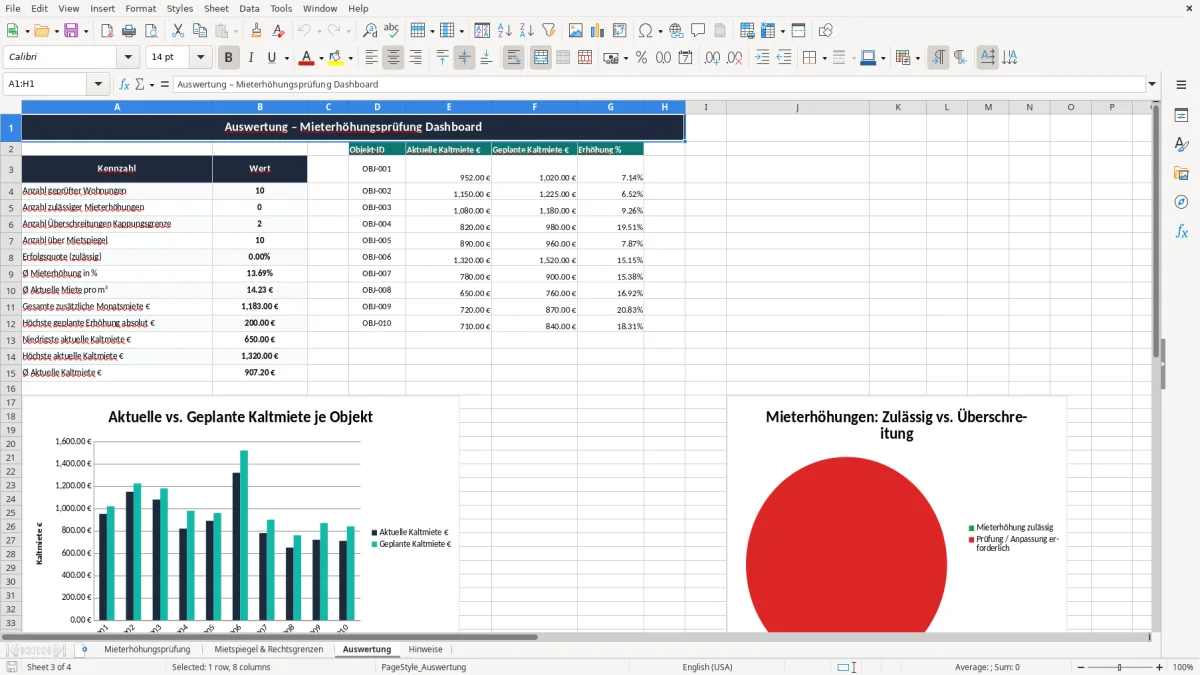The image size is (1200, 675).
Task: Open the Insert menu
Action: pos(102,8)
